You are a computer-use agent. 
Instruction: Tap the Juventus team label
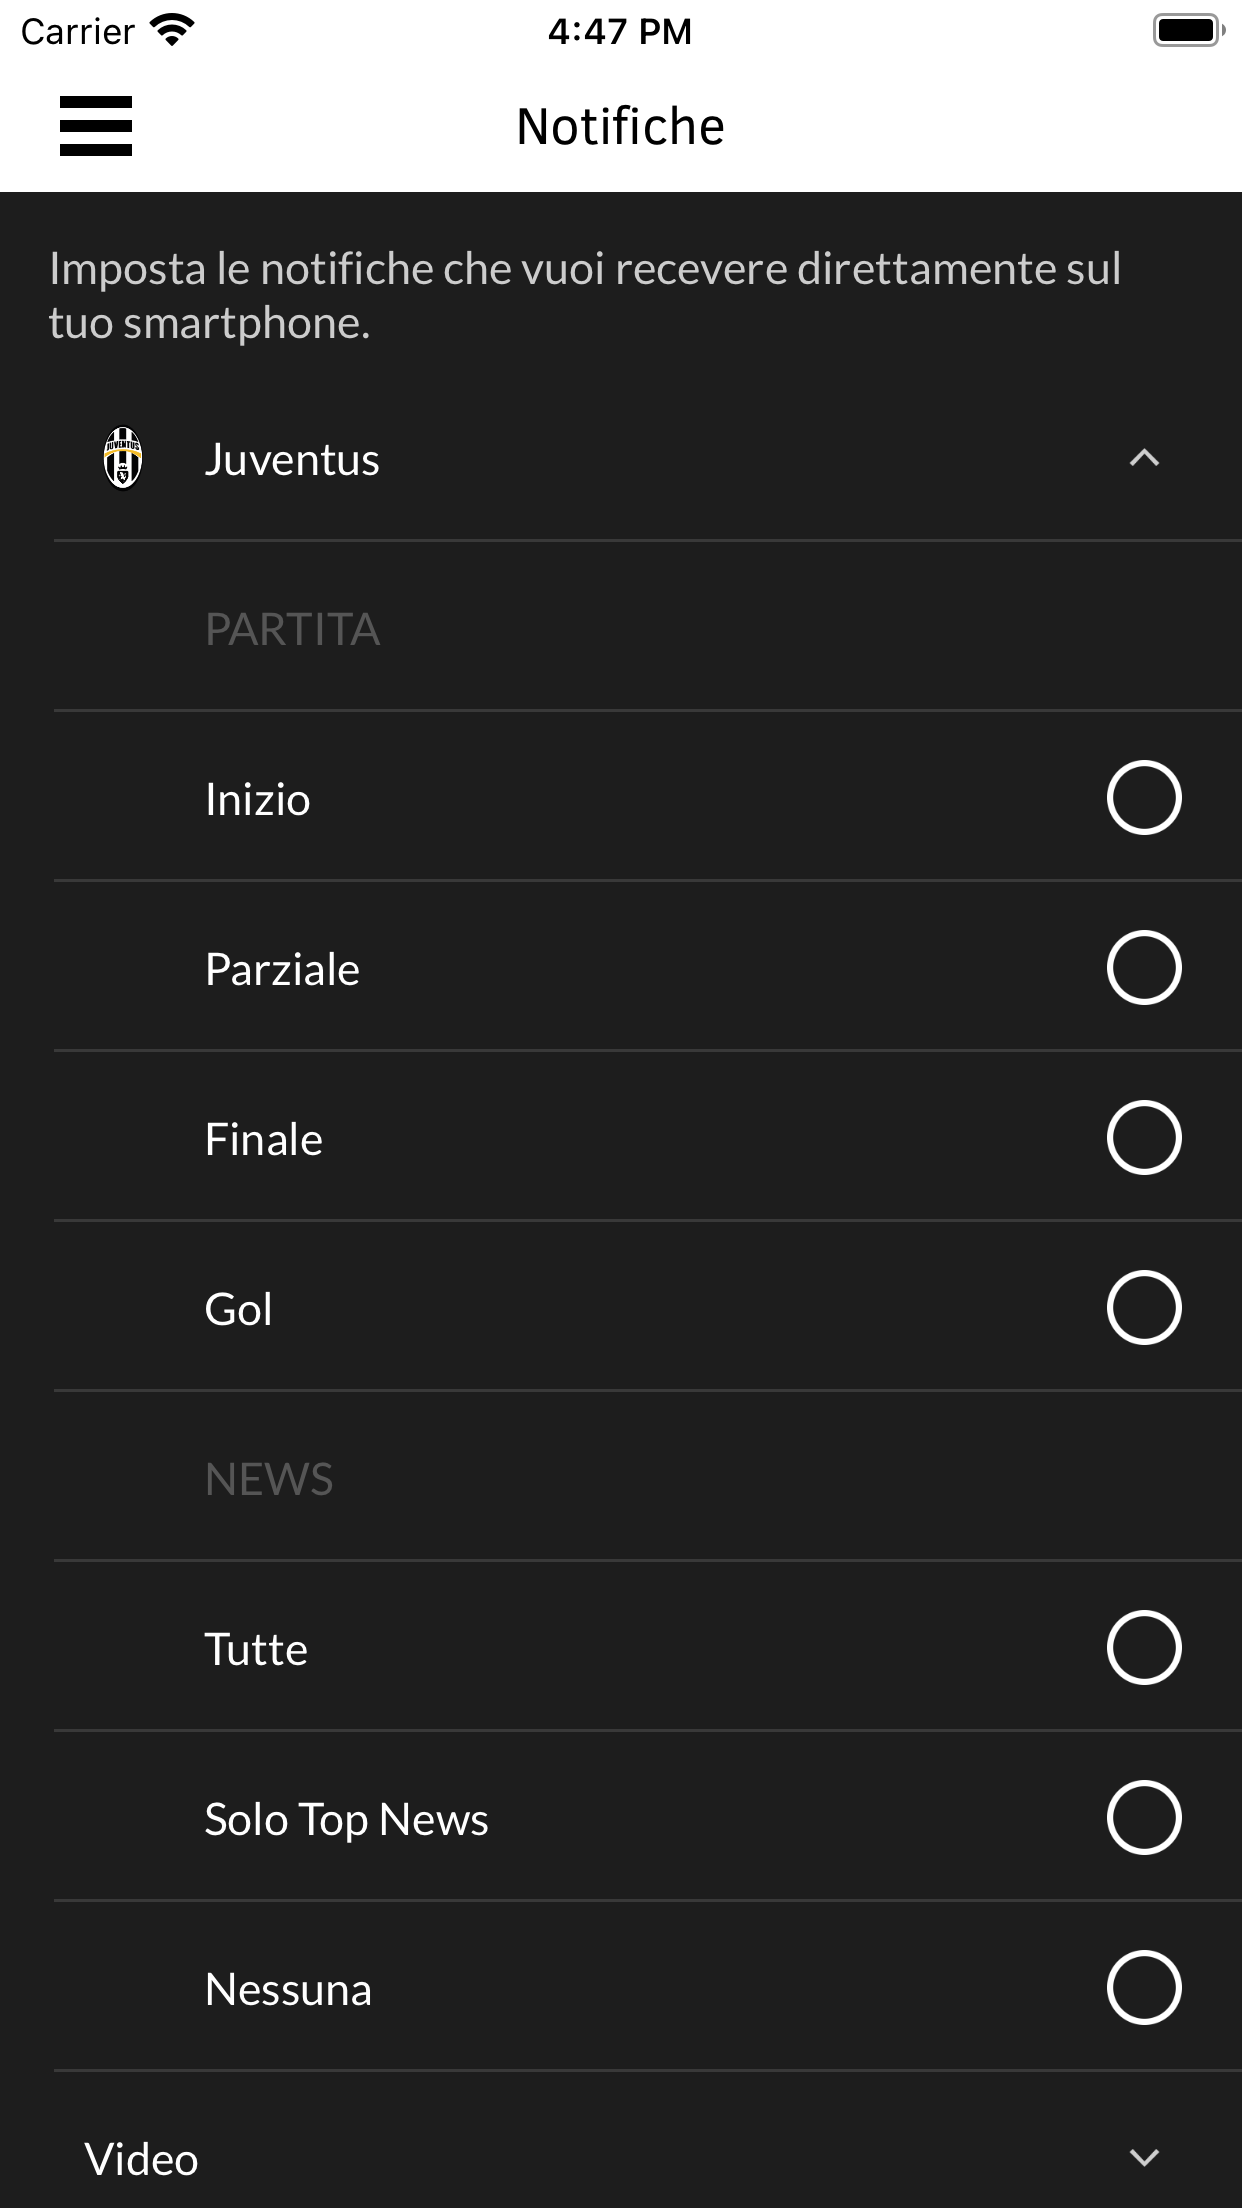click(x=292, y=460)
